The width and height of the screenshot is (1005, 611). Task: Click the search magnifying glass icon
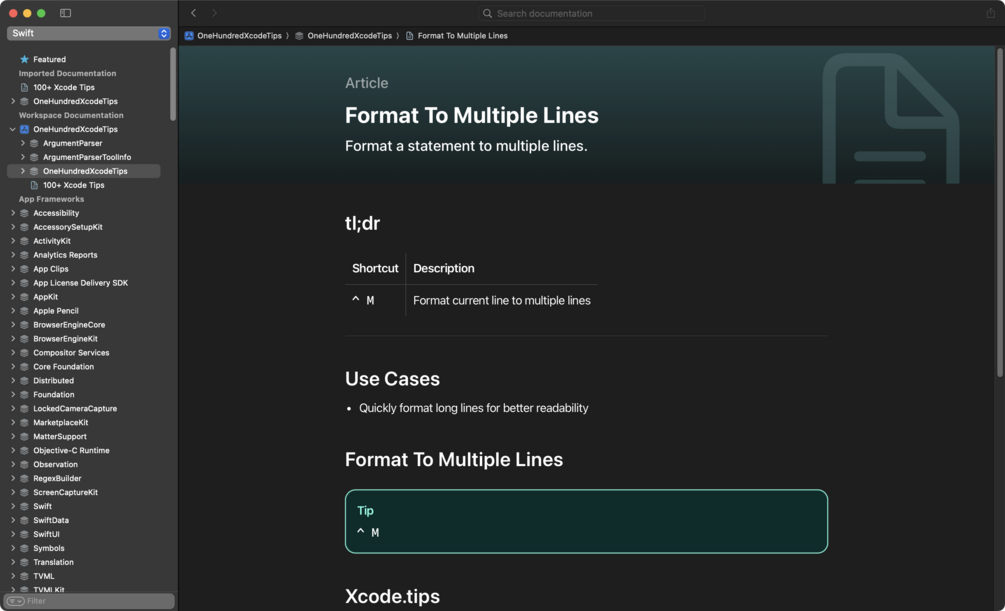point(487,13)
